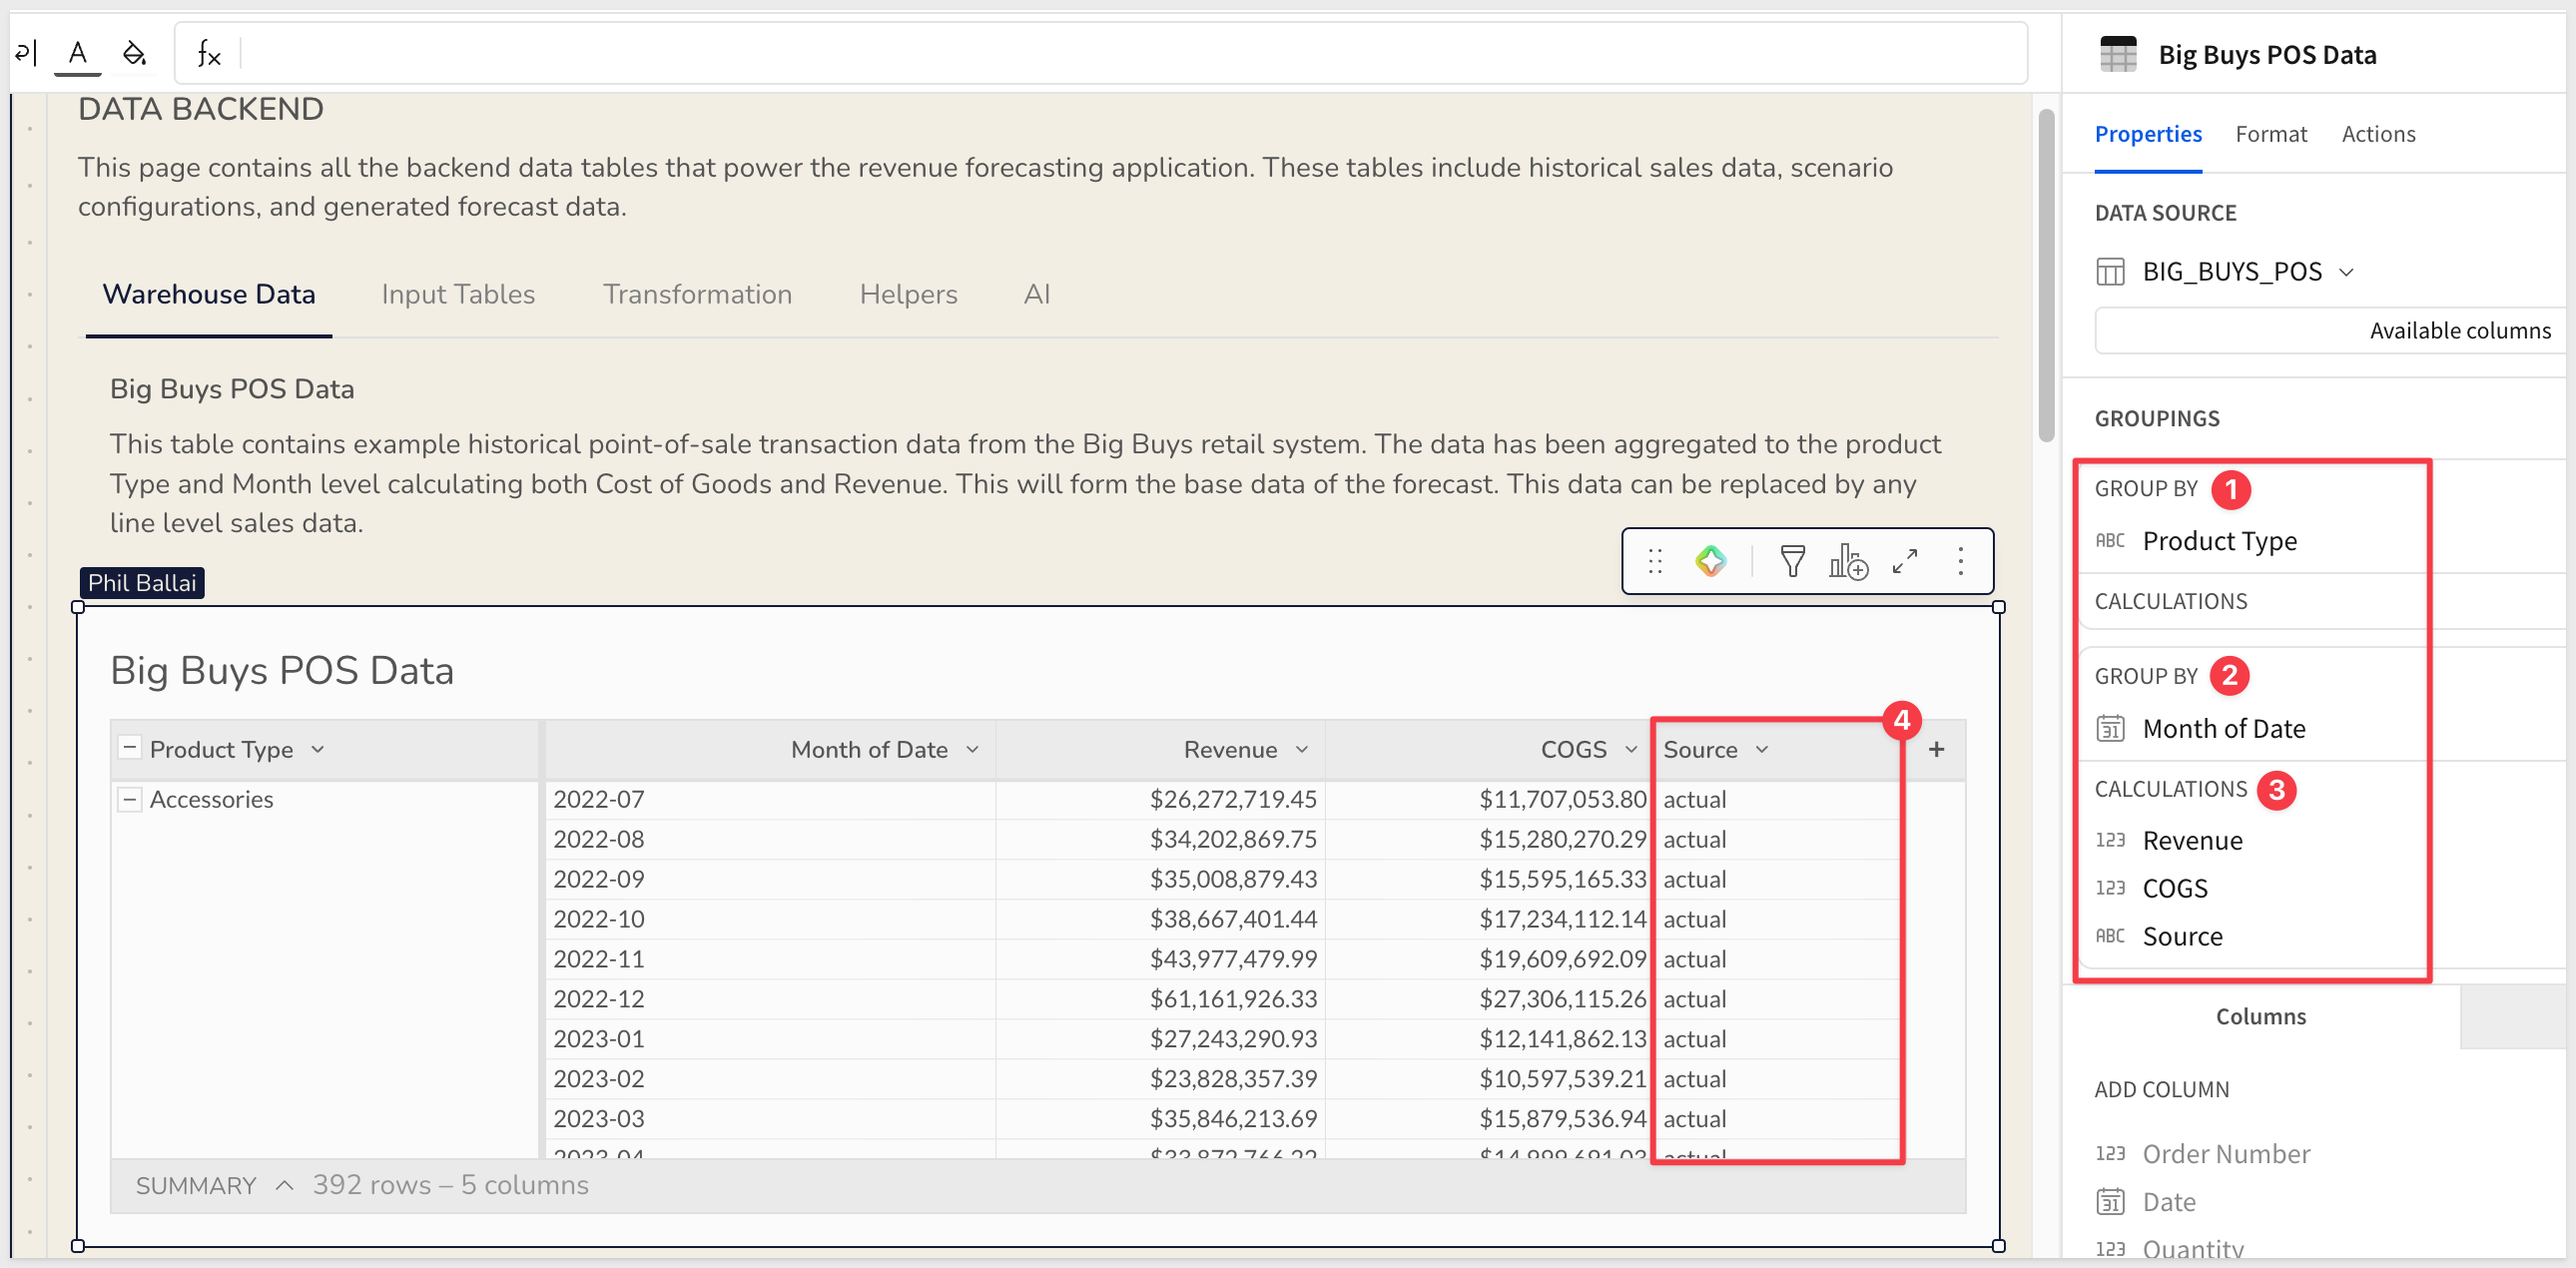Screen dimensions: 2576x1268
Task: Select the Columns tab in the panel
Action: click(2260, 1016)
